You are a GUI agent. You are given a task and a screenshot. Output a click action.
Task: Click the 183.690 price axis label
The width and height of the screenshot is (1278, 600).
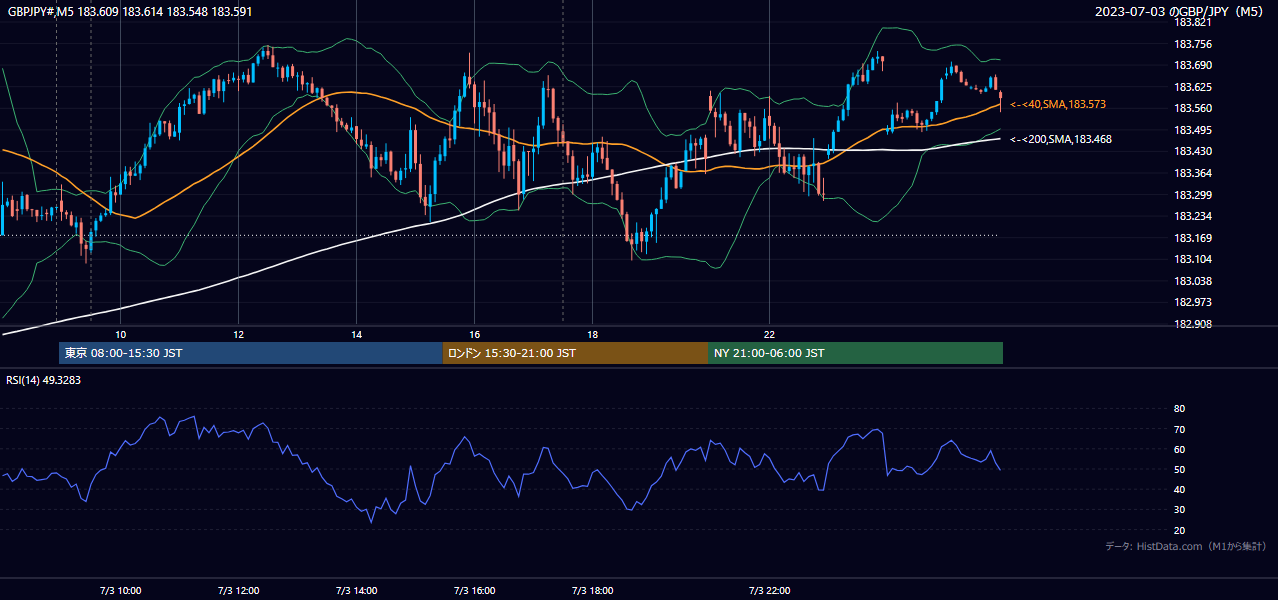coord(1192,65)
